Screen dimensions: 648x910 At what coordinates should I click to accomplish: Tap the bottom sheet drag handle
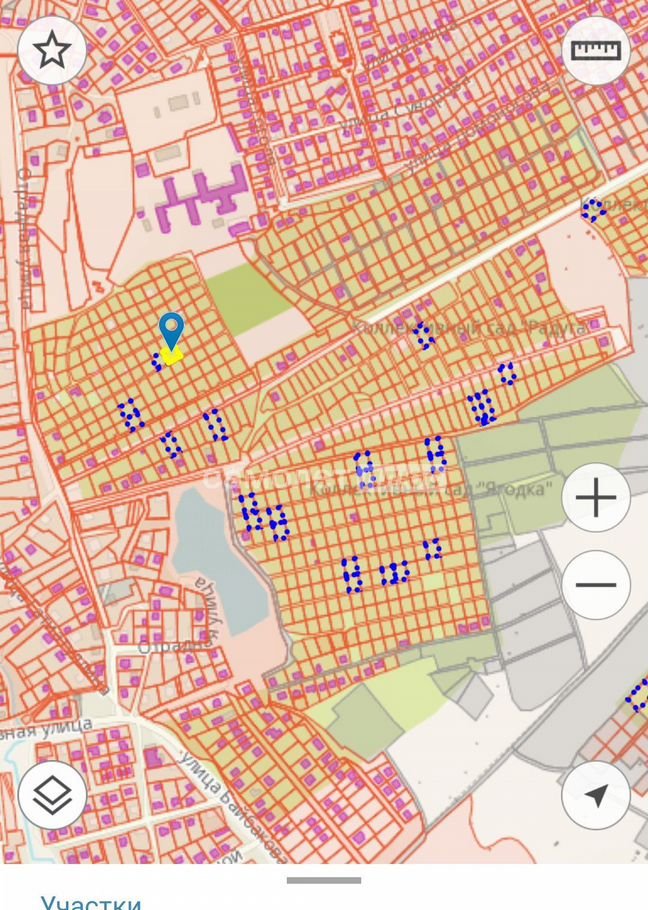coord(324,881)
